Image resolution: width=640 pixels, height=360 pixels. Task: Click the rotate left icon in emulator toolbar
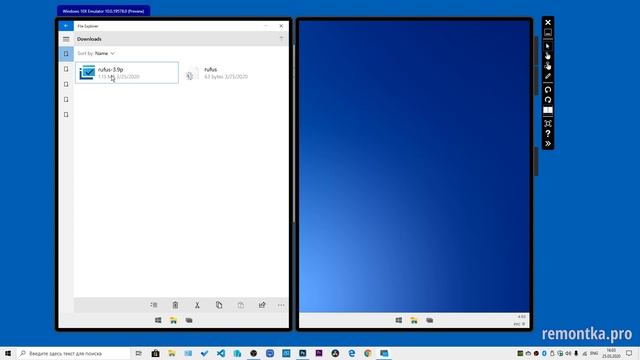[548, 90]
